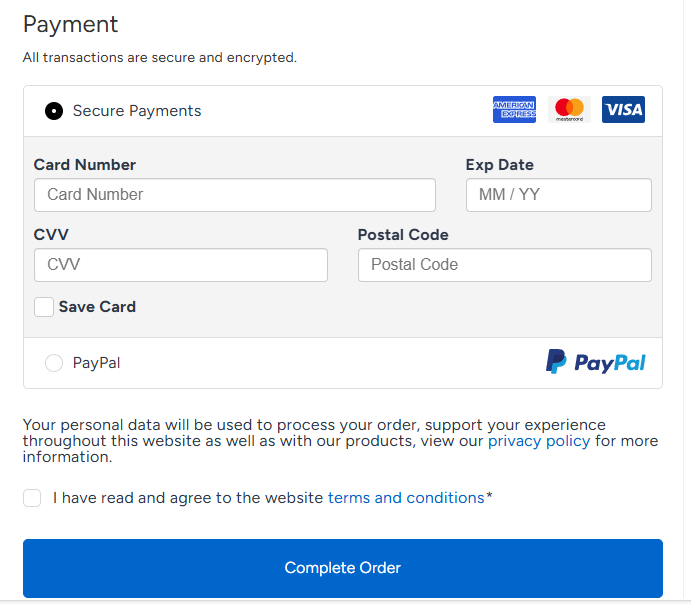Image resolution: width=691 pixels, height=604 pixels.
Task: Click into the CVV field
Action: pos(180,265)
